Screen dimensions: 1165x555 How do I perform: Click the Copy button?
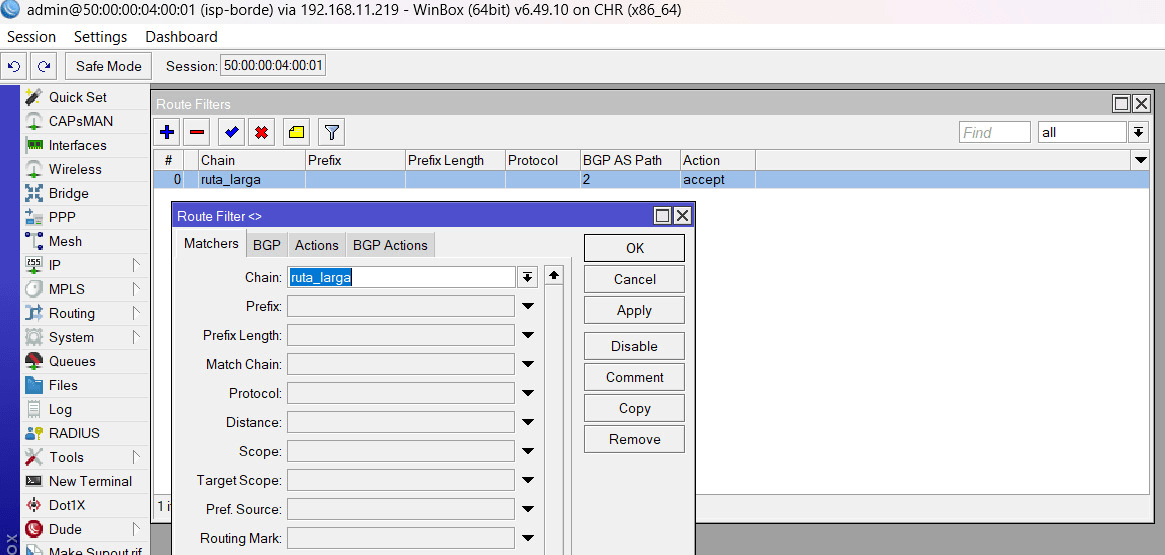pyautogui.click(x=635, y=409)
